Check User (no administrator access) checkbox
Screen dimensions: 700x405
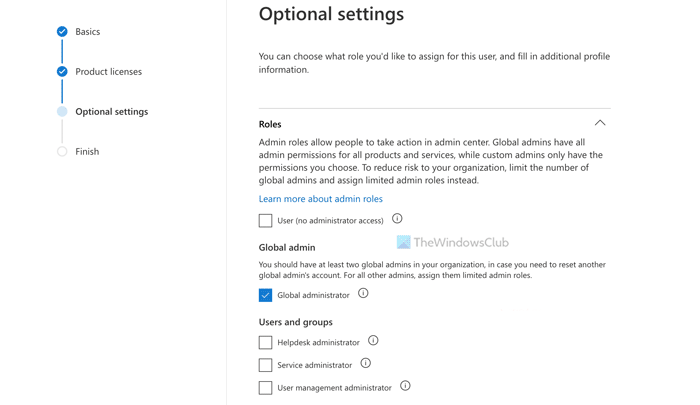(x=265, y=221)
